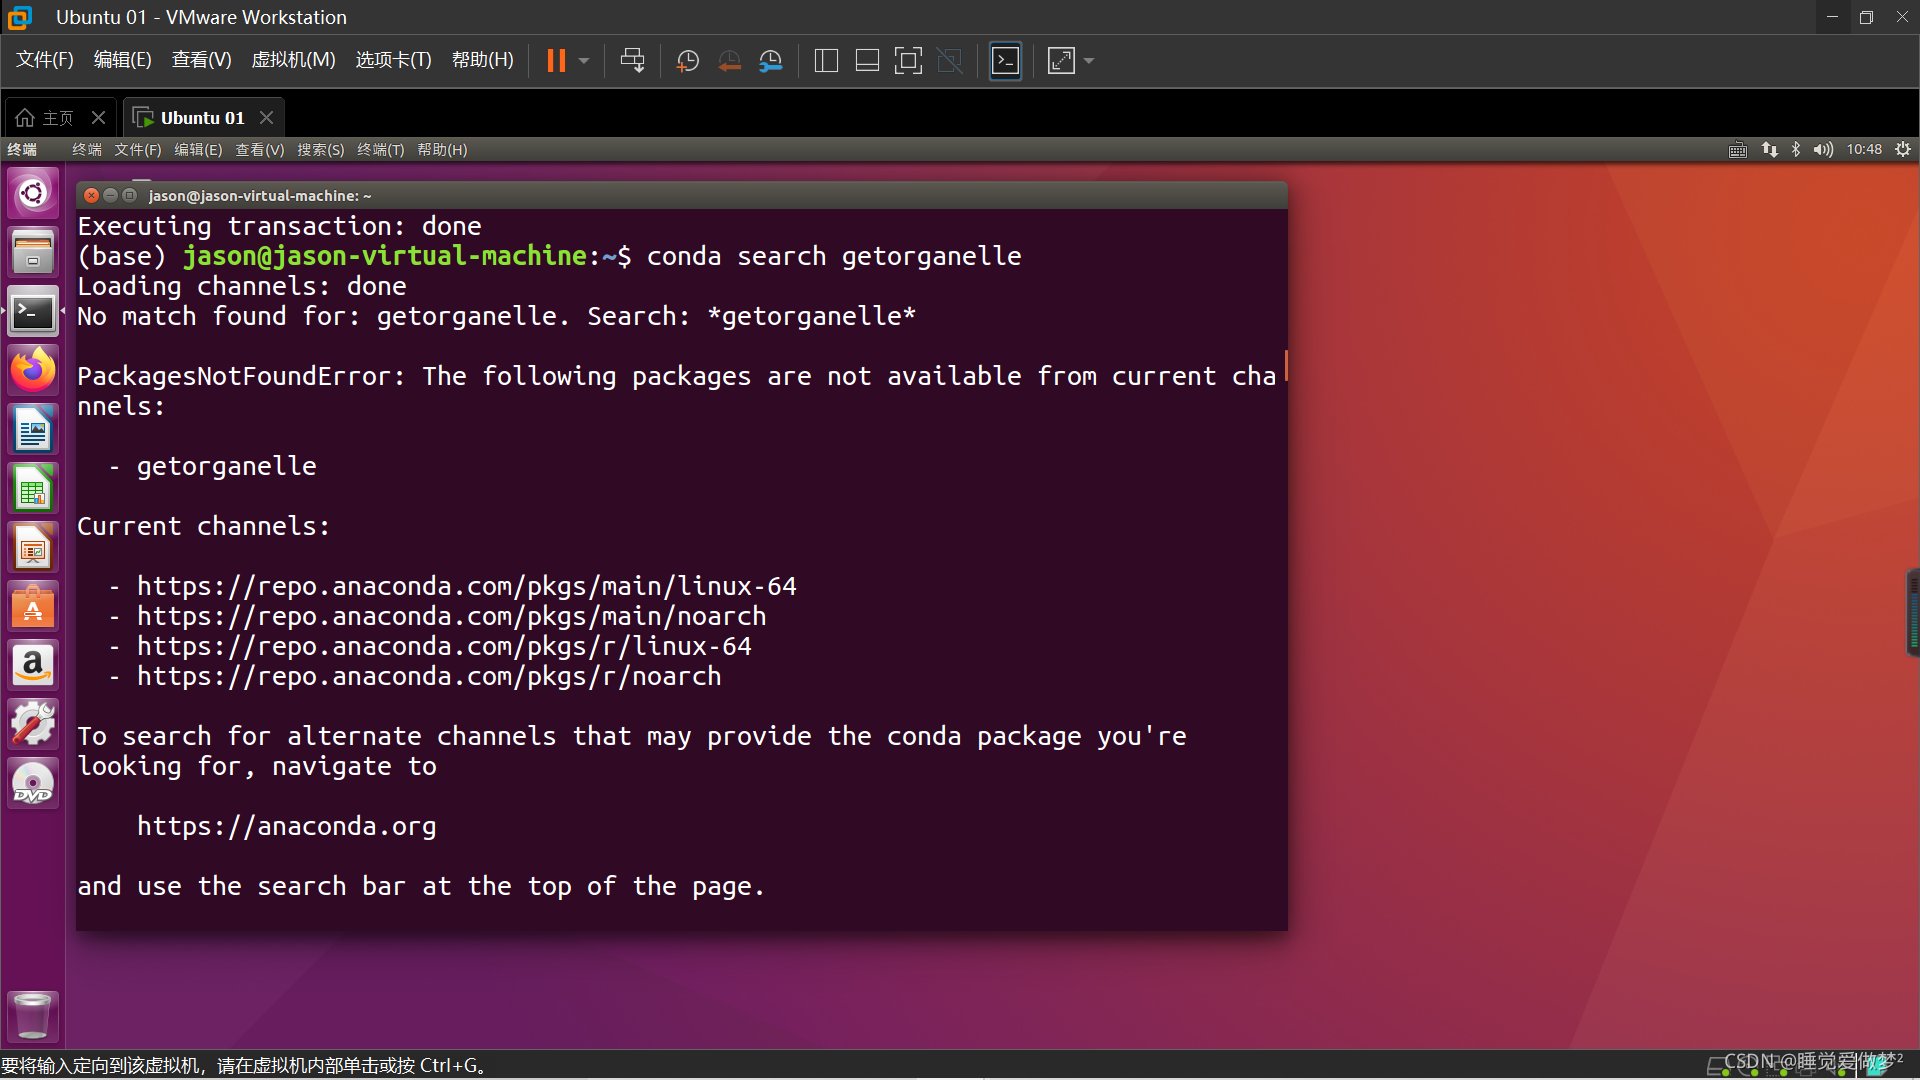Send Ctrl+Alt+Del to the VM
This screenshot has width=1920, height=1080.
[x=632, y=61]
